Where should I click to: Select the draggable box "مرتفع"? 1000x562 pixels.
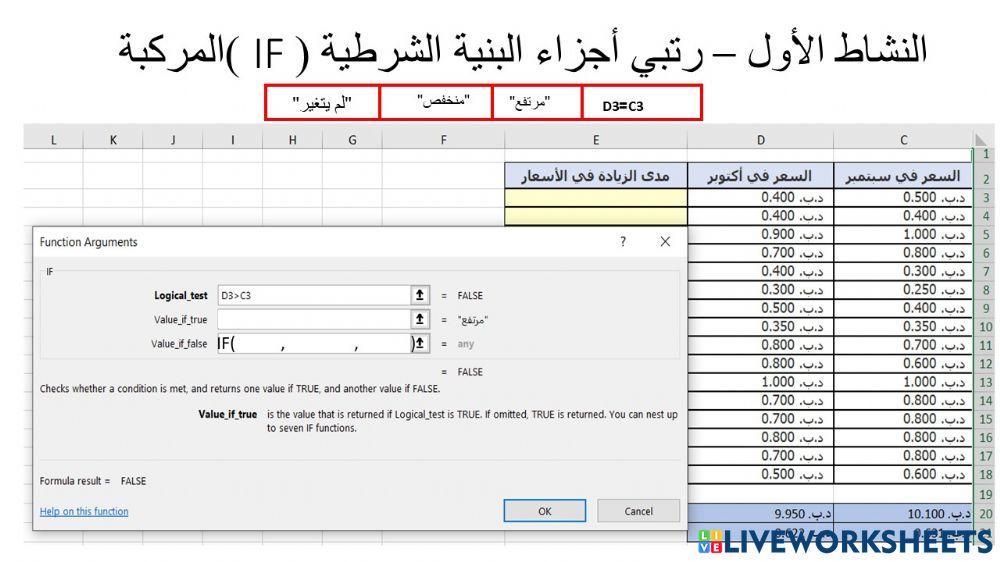pos(536,102)
